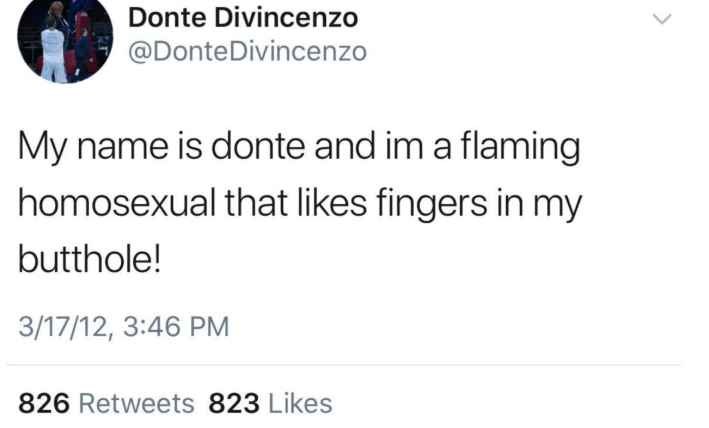Click the number 826 in retweet count
This screenshot has height=428, width=709.
(44, 403)
